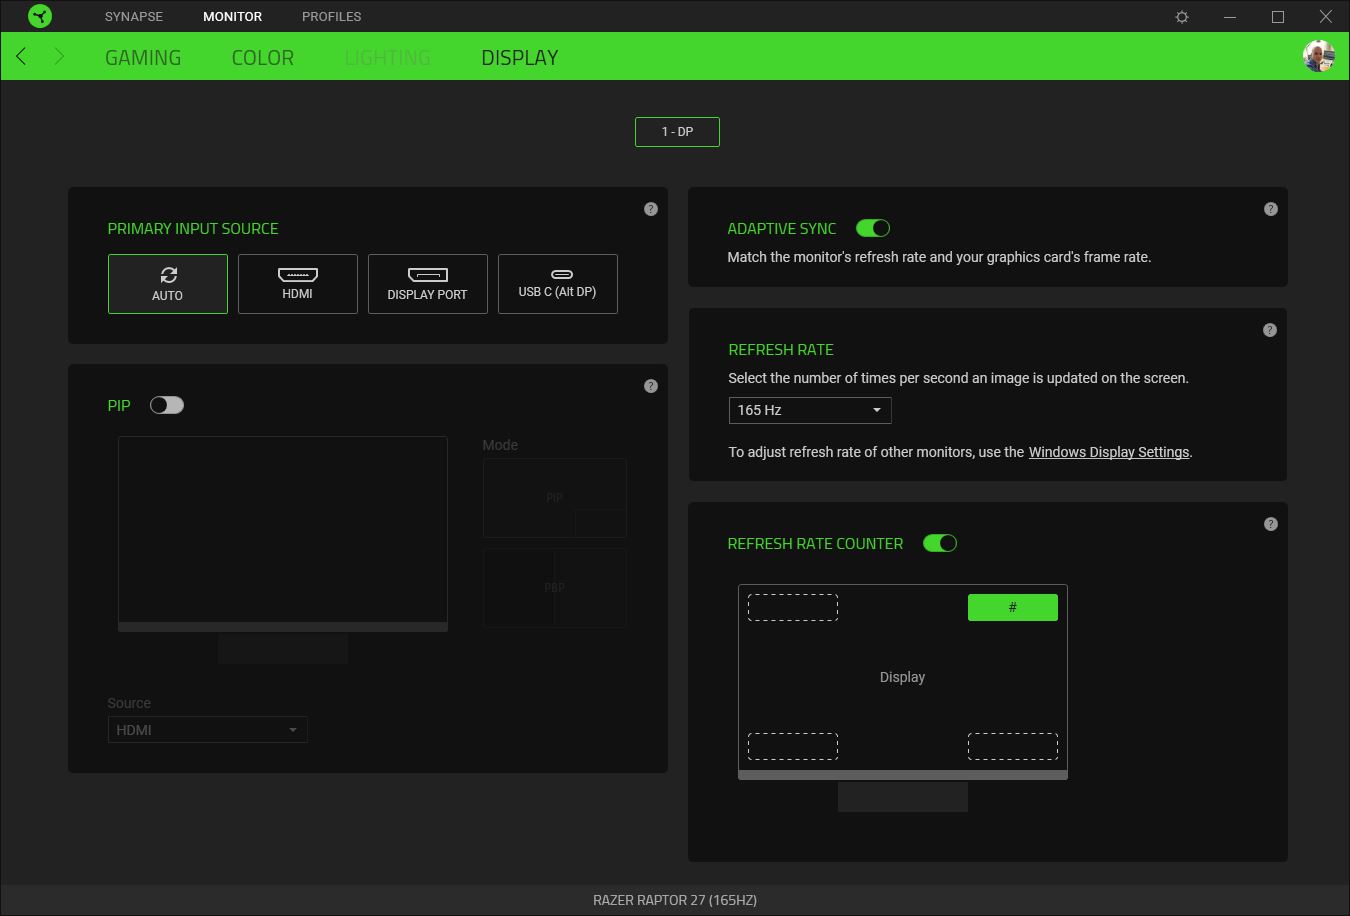Select the top-right # counter position

click(x=1013, y=607)
